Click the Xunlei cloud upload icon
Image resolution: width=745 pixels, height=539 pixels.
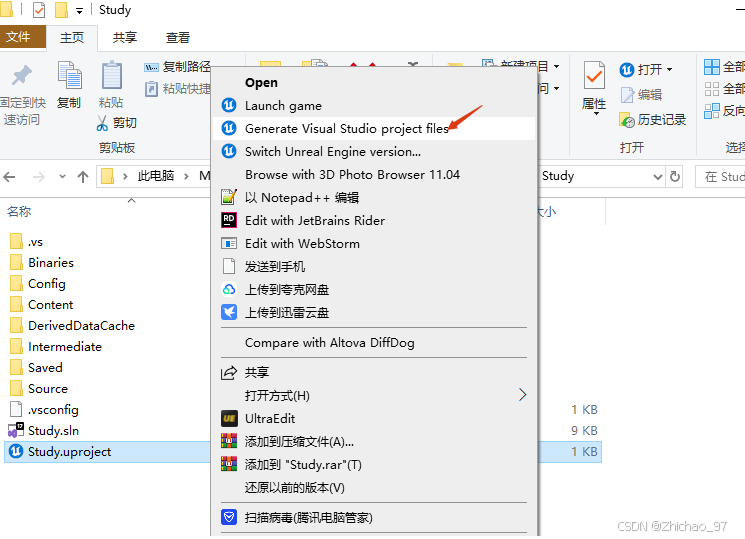pyautogui.click(x=229, y=313)
